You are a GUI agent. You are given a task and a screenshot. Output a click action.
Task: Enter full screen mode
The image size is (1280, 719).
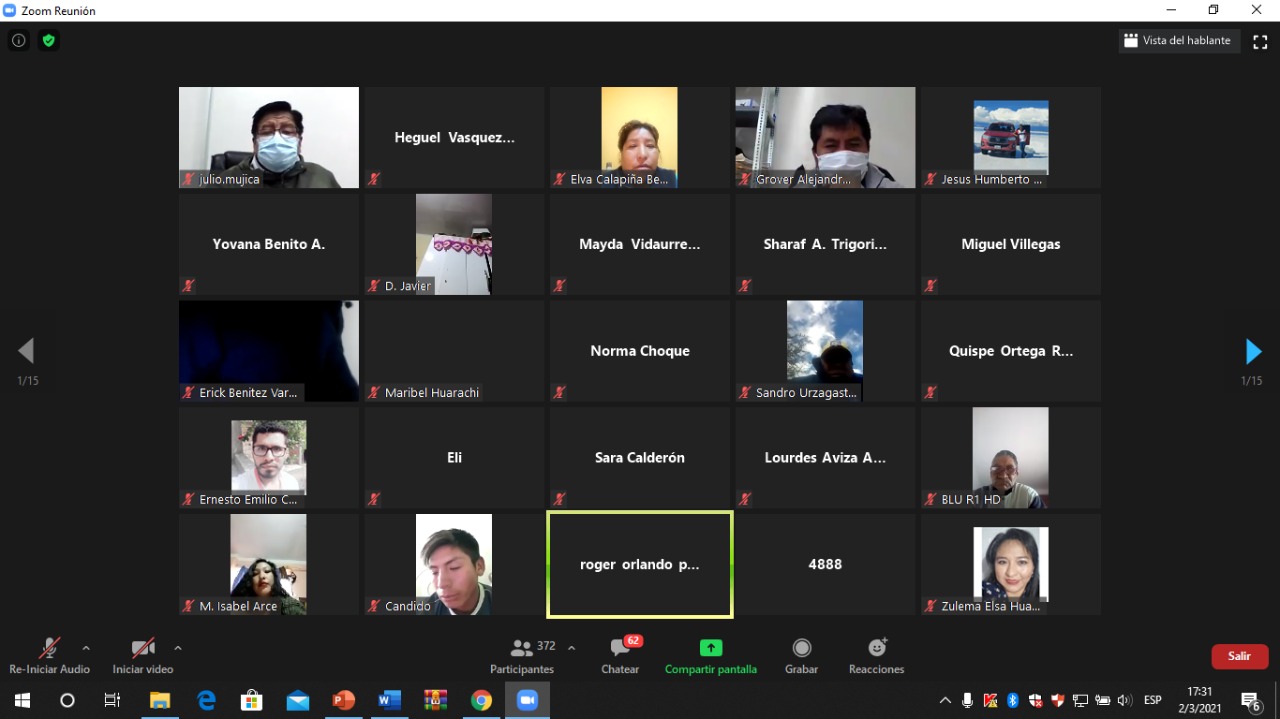tap(1260, 41)
